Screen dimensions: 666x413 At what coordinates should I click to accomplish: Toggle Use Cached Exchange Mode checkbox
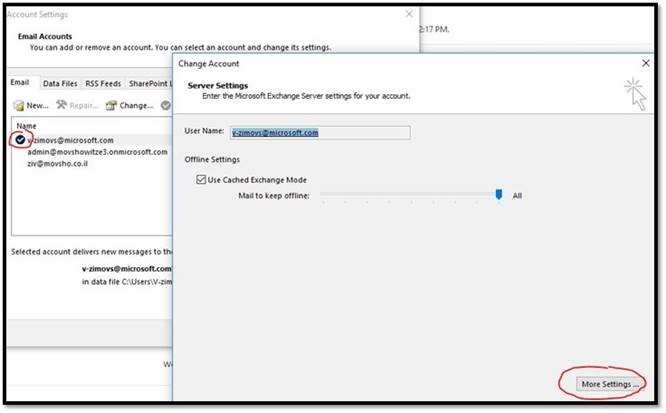coord(203,178)
